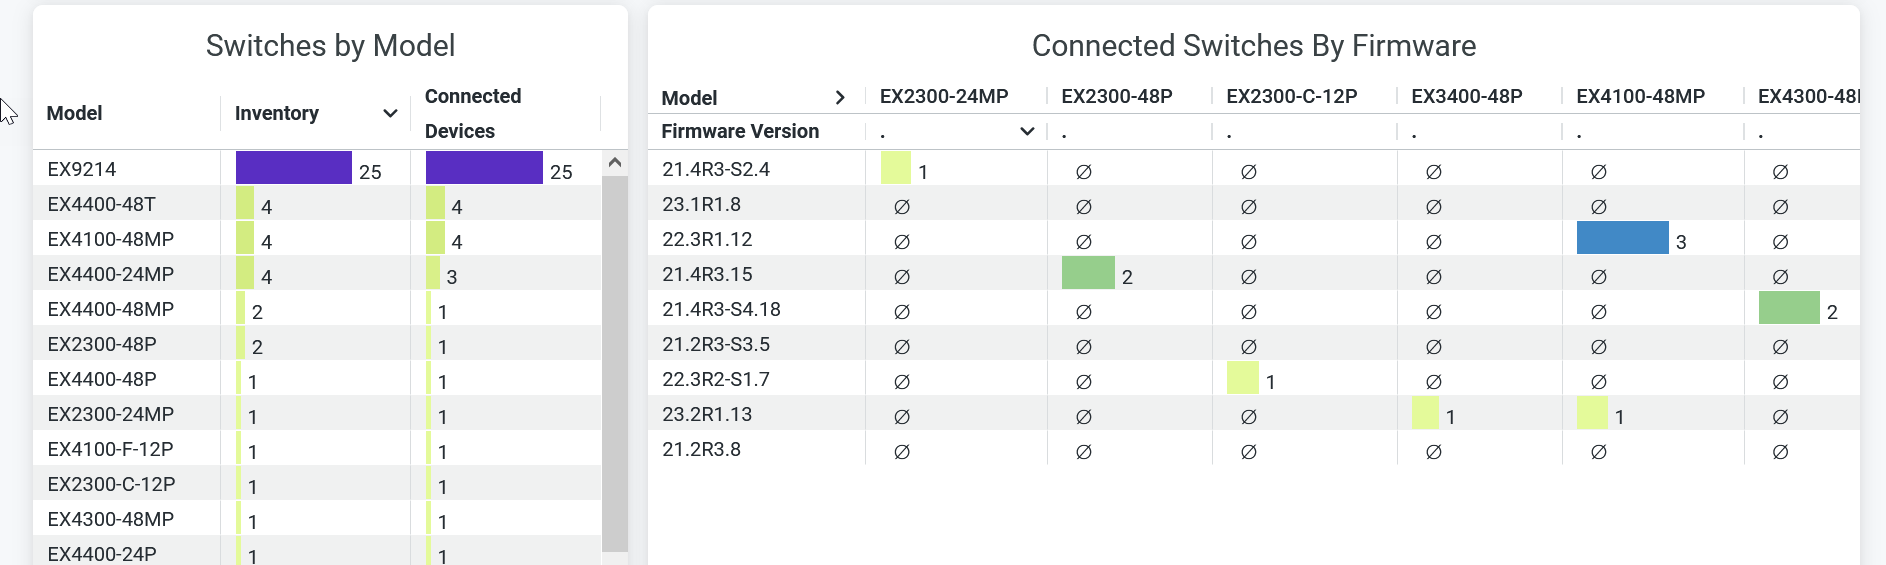Click the Connected Devices column header
The height and width of the screenshot is (565, 1886).
[473, 113]
